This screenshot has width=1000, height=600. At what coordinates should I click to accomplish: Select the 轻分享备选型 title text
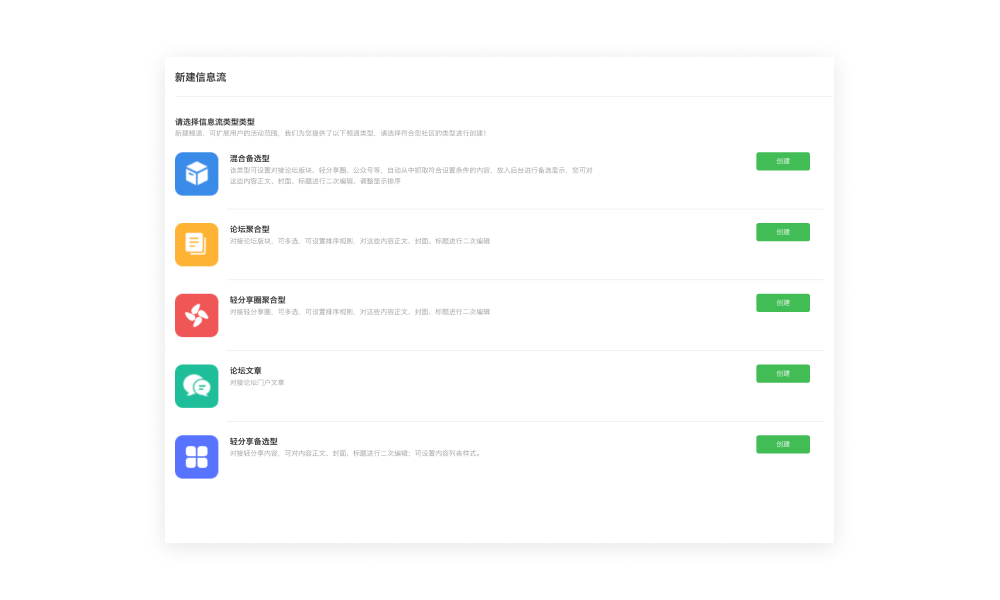pos(253,441)
